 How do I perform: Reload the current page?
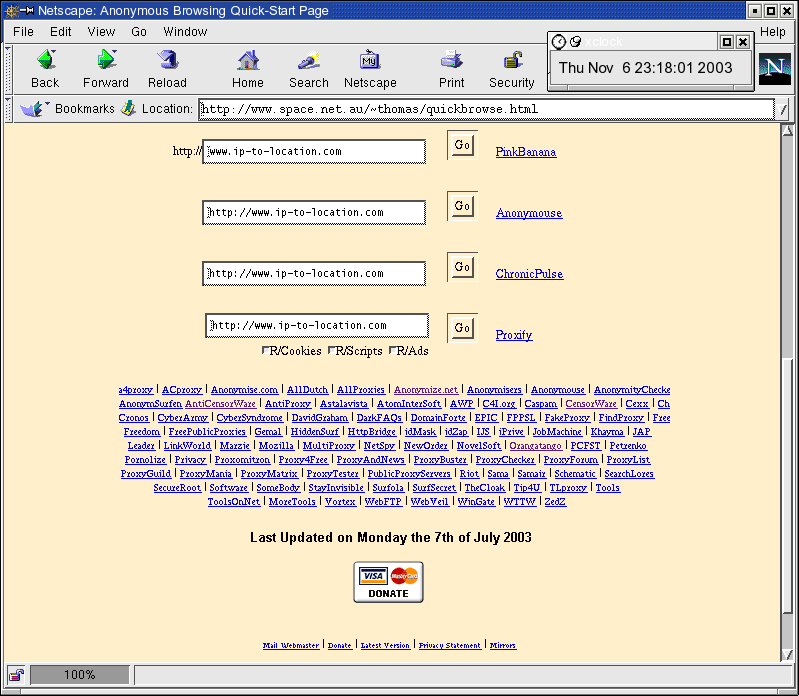(x=168, y=60)
